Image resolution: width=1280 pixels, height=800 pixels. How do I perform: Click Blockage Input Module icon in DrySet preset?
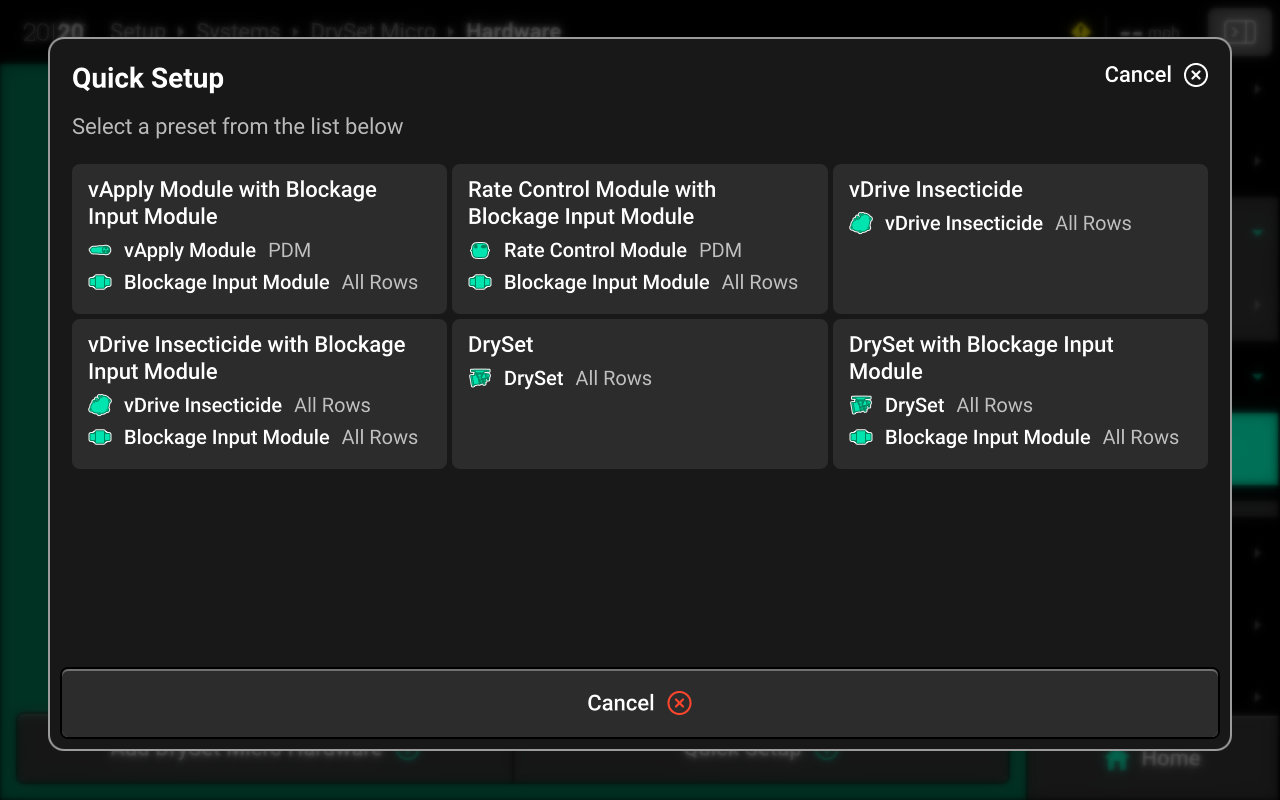(861, 437)
